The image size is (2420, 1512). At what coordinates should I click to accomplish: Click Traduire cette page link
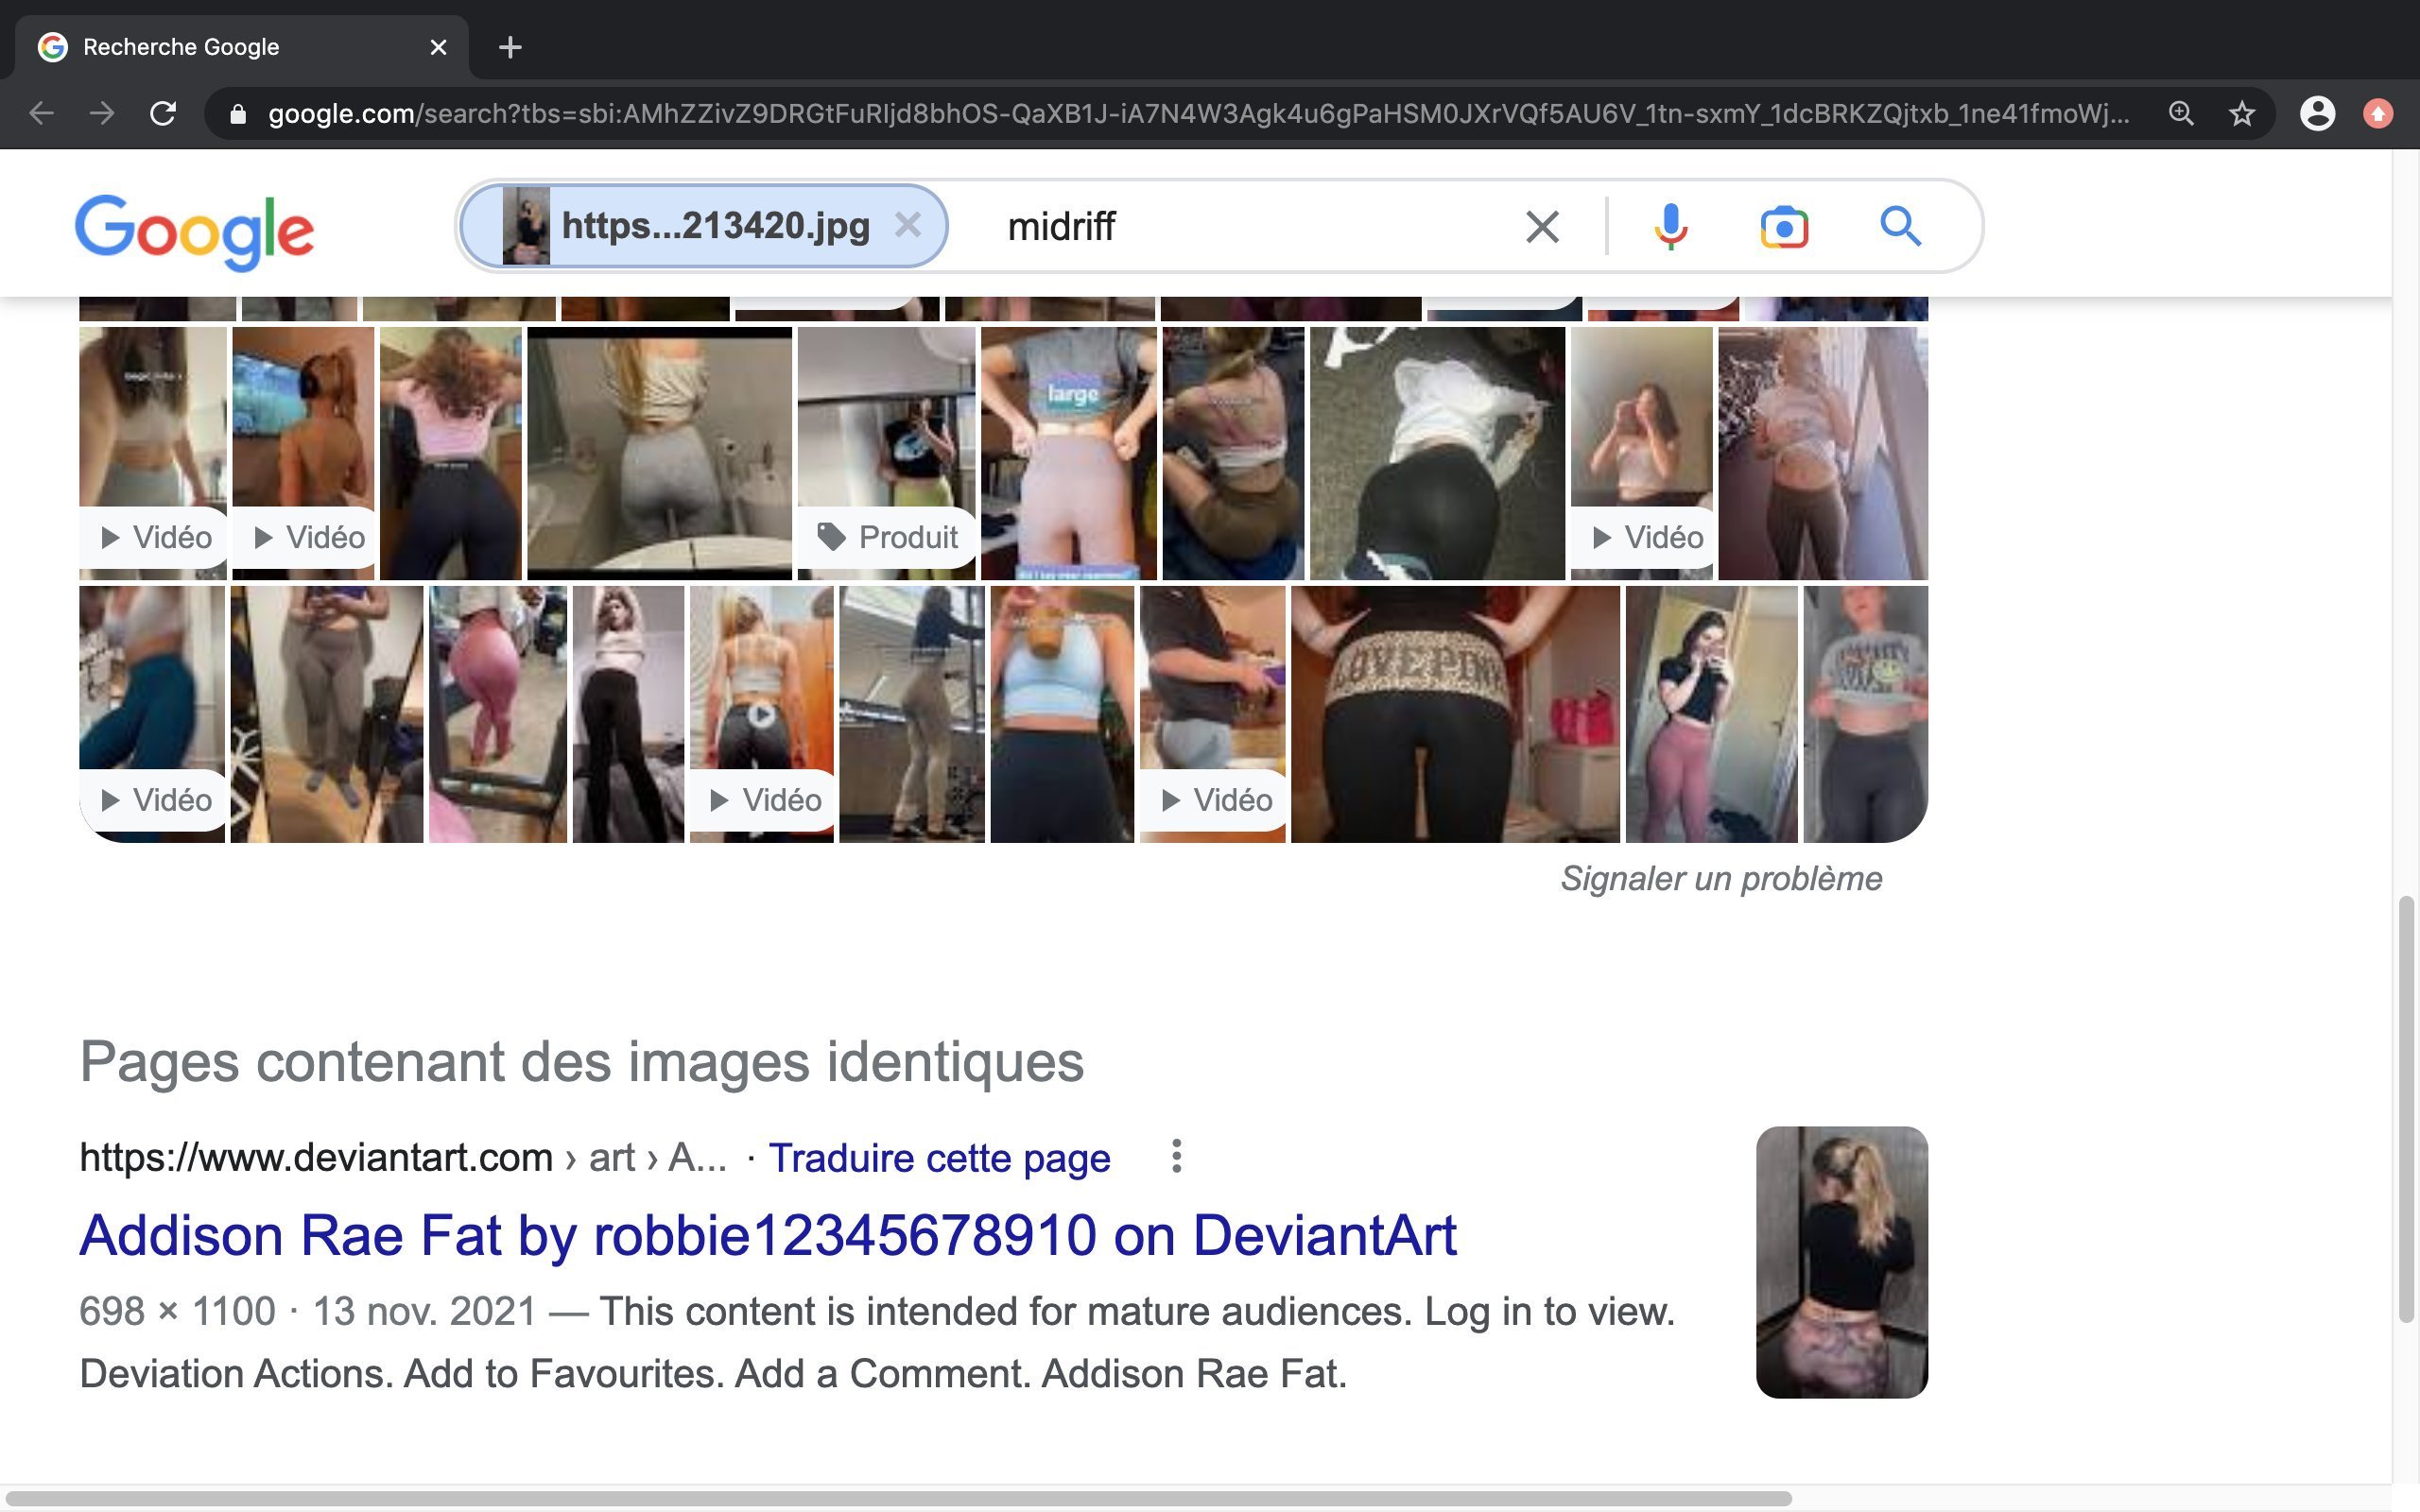pyautogui.click(x=938, y=1158)
